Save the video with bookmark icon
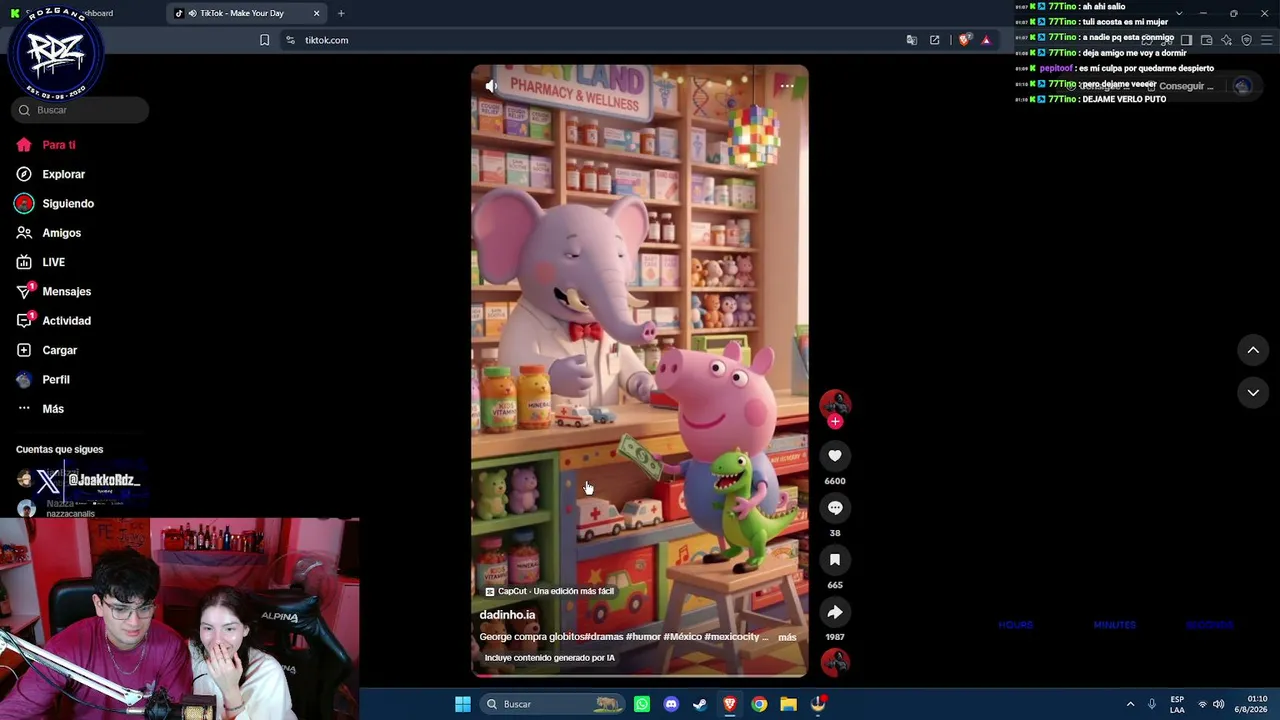The image size is (1280, 720). (x=835, y=560)
